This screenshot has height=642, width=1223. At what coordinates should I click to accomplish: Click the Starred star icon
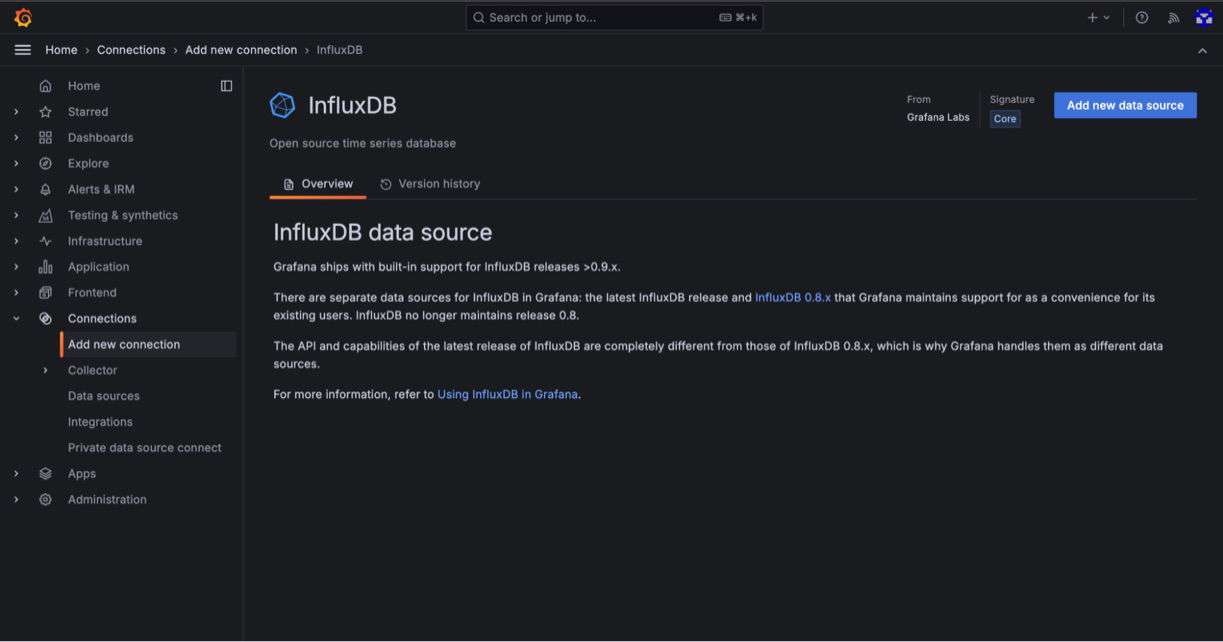[45, 112]
